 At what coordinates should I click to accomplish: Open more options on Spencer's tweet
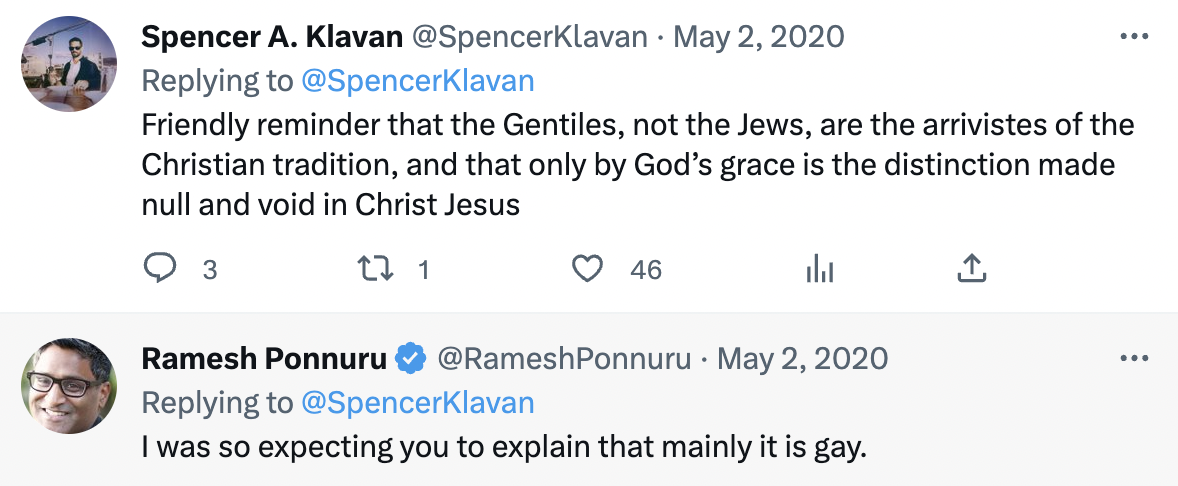point(1133,37)
